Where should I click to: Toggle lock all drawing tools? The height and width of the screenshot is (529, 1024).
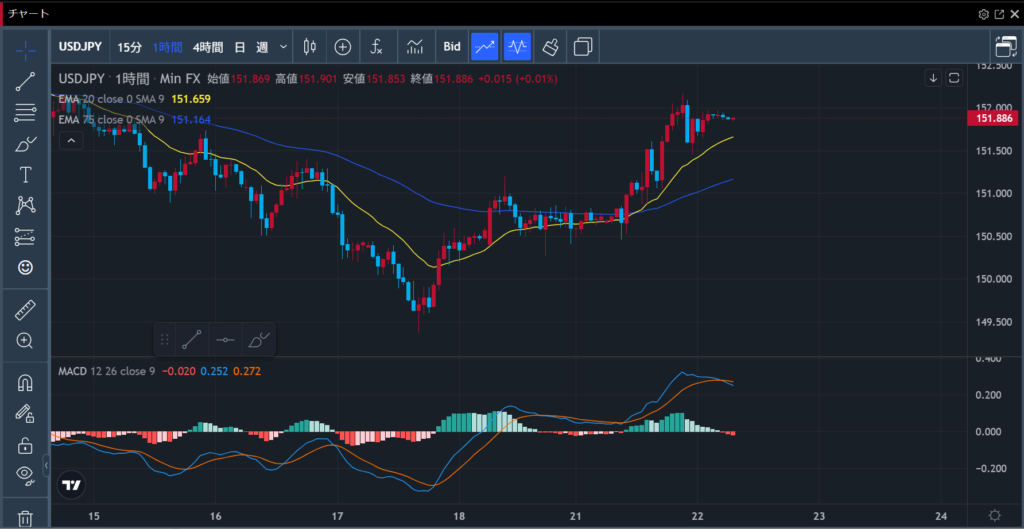pos(25,444)
